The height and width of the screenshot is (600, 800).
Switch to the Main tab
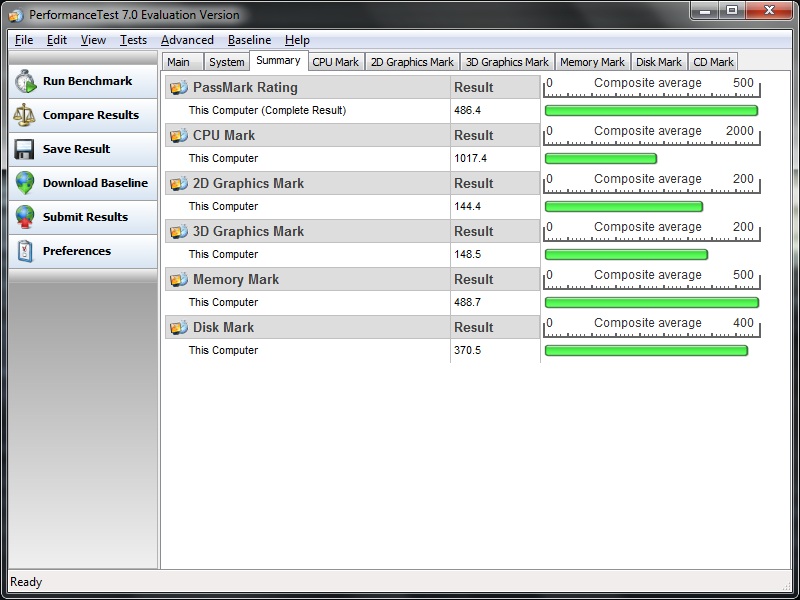(183, 62)
